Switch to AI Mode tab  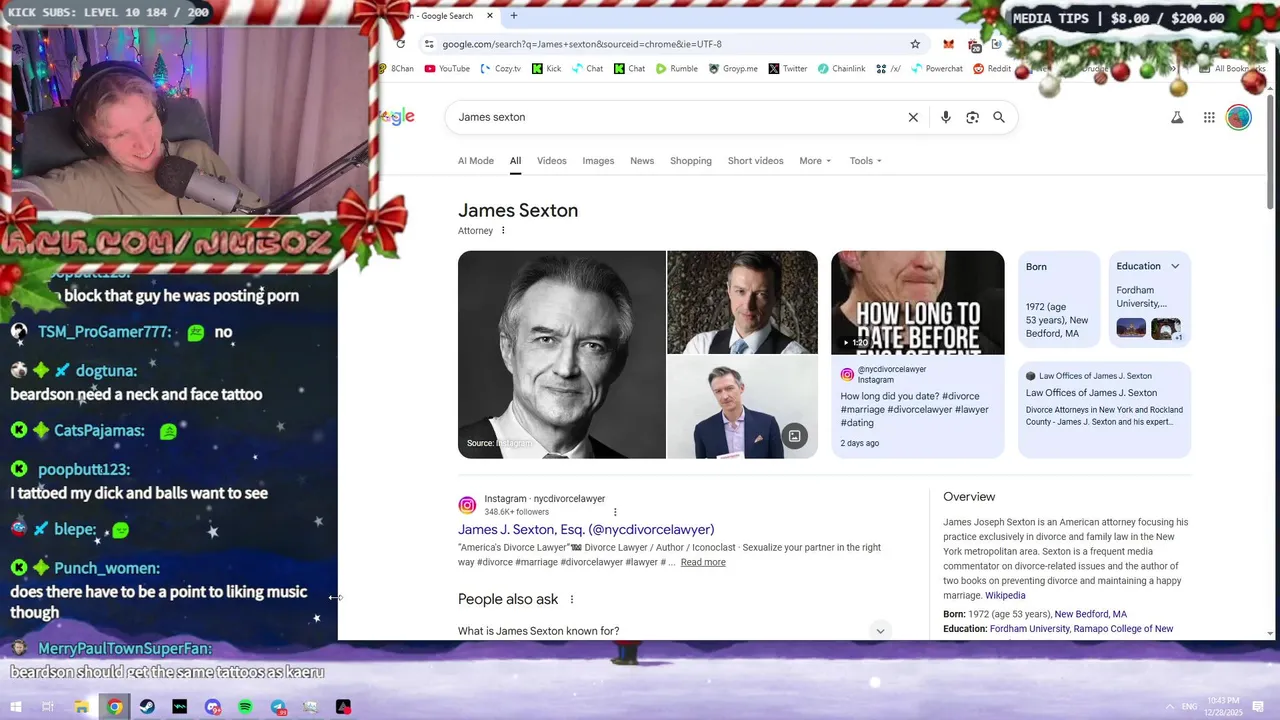(x=476, y=161)
